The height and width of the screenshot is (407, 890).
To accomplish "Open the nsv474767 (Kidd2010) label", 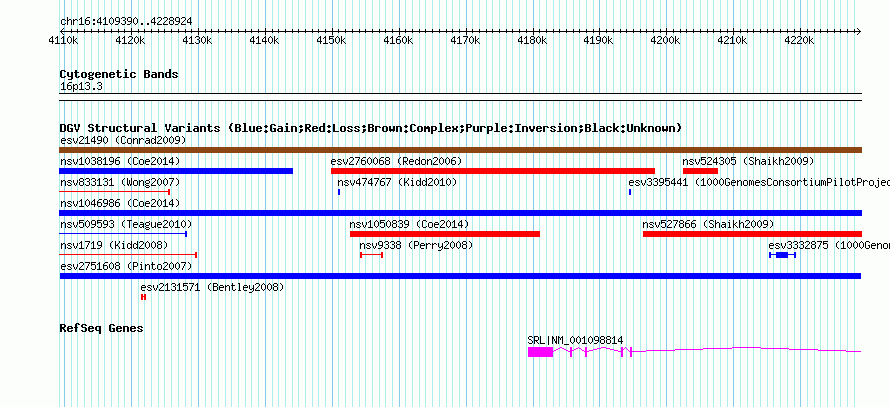I will 397,182.
